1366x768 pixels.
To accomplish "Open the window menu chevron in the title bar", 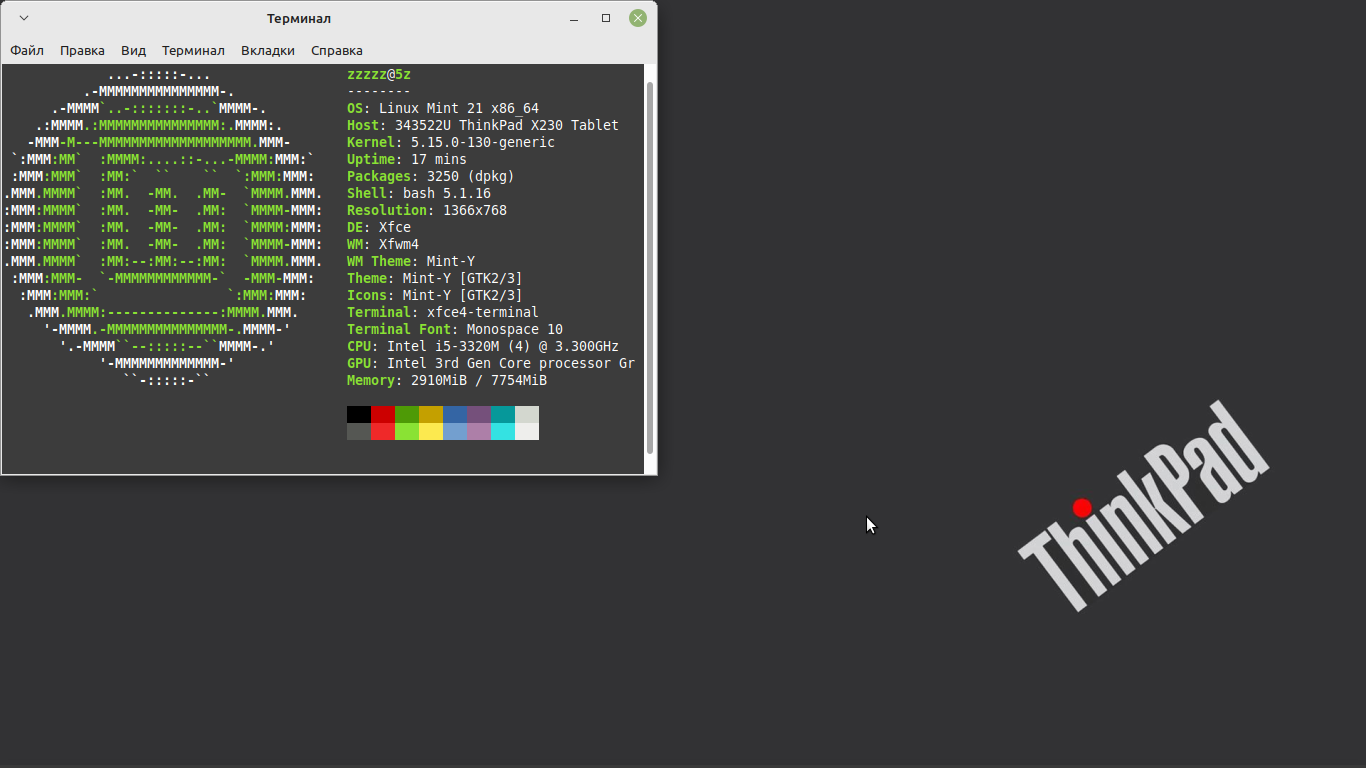I will tap(24, 18).
